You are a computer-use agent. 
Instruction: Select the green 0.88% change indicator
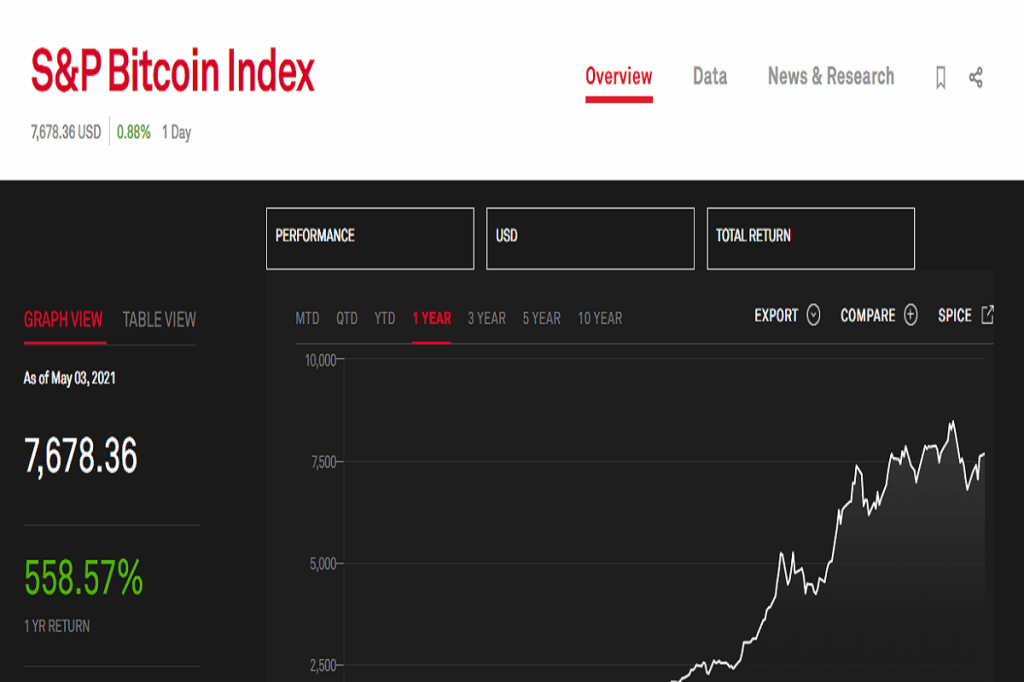136,130
